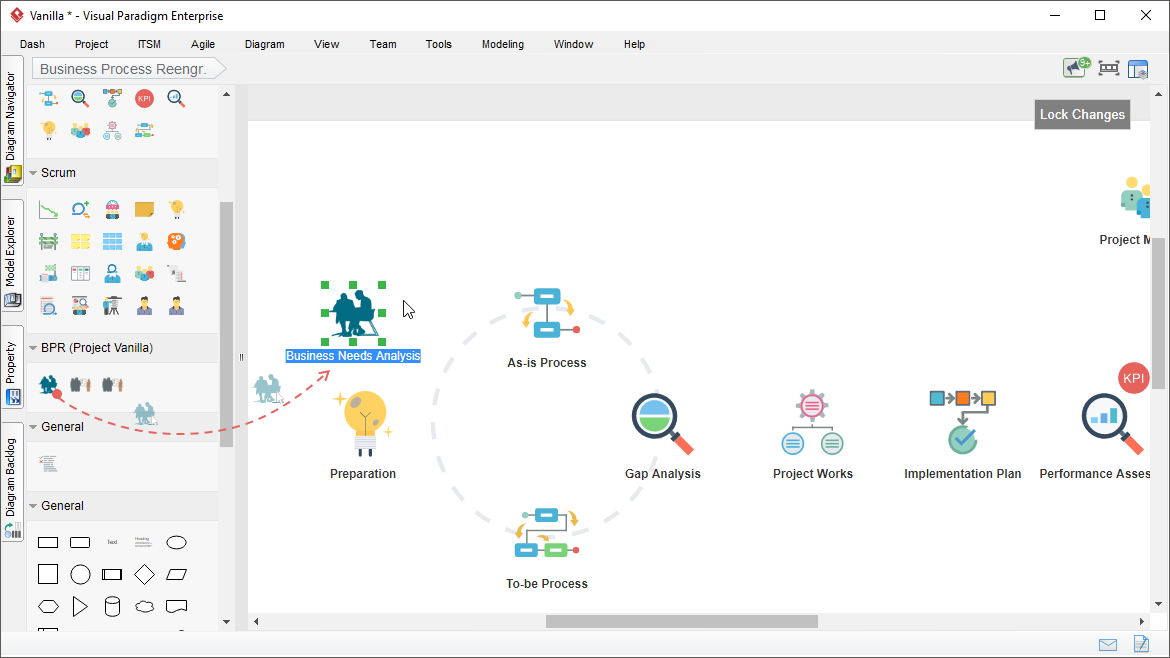1170x658 pixels.
Task: Open the Diagram Backlog side tab
Action: coord(12,482)
